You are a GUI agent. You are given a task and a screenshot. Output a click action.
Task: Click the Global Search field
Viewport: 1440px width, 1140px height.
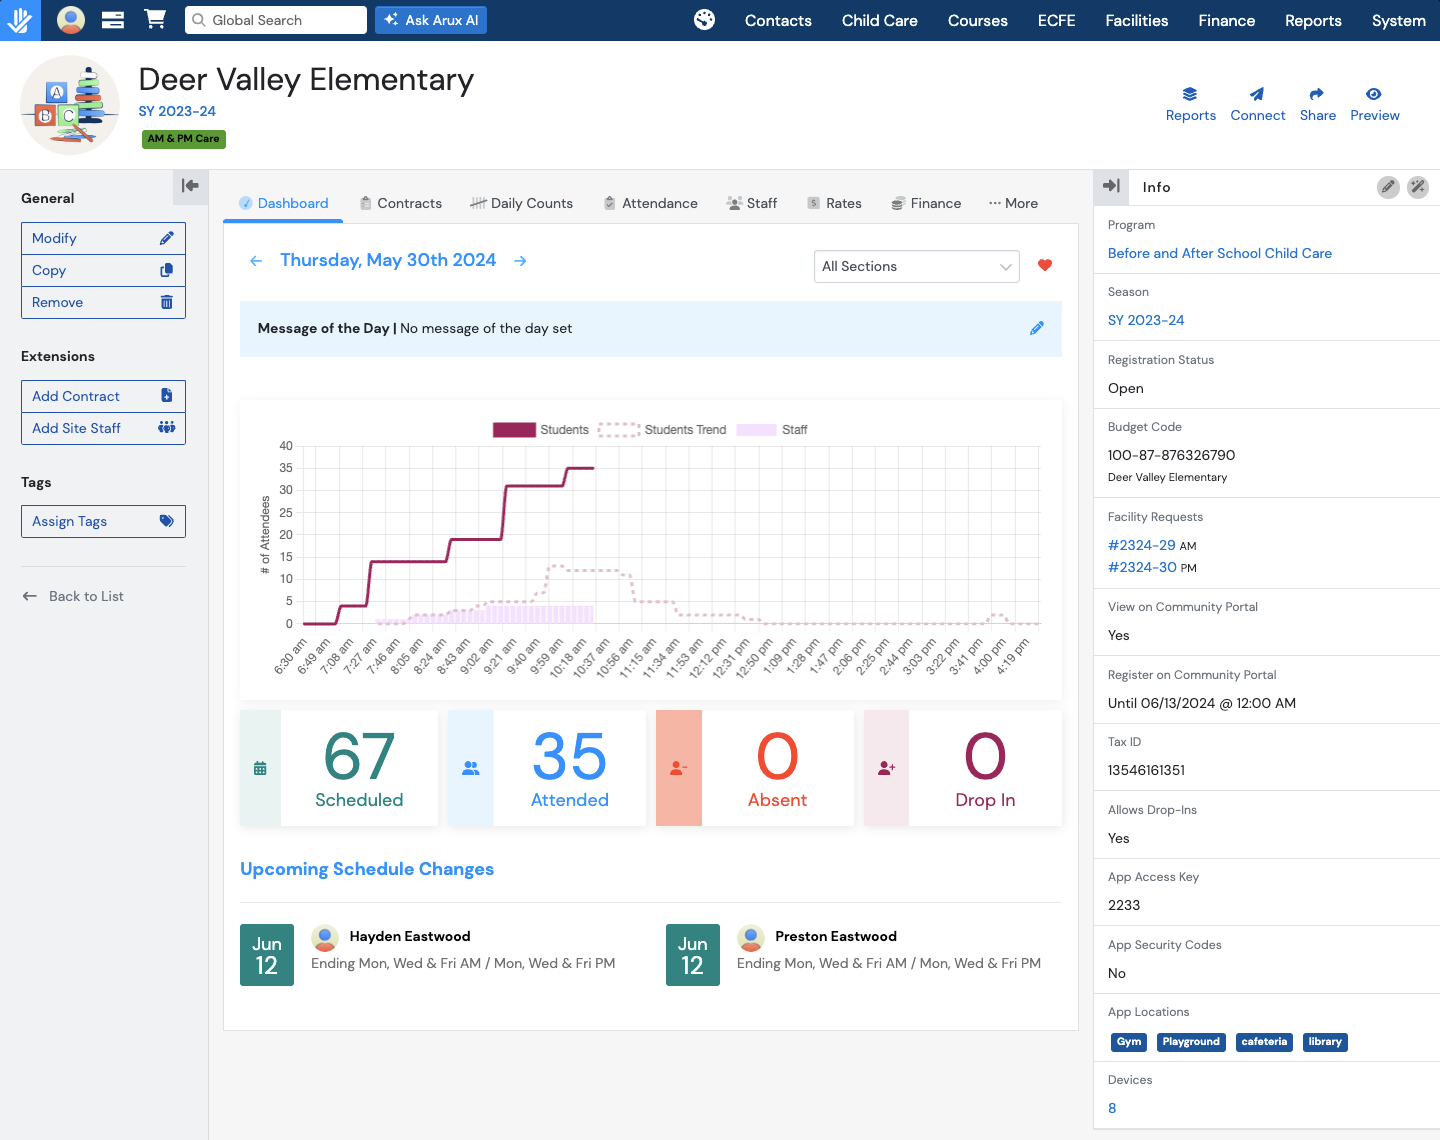pyautogui.click(x=276, y=20)
